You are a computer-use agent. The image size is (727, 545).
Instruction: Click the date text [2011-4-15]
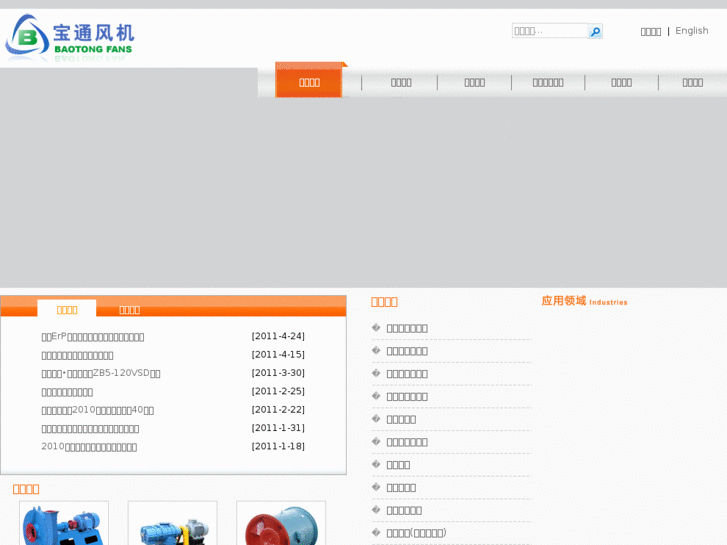coord(278,355)
